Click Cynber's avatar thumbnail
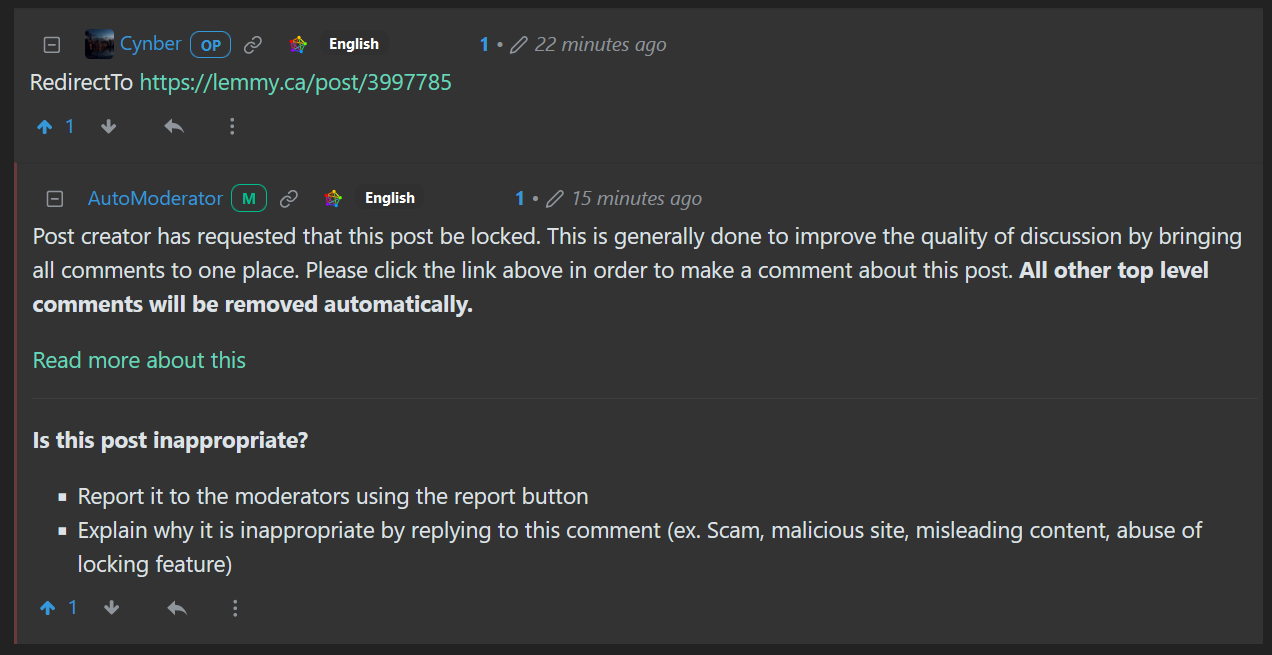The image size is (1272, 655). click(99, 44)
